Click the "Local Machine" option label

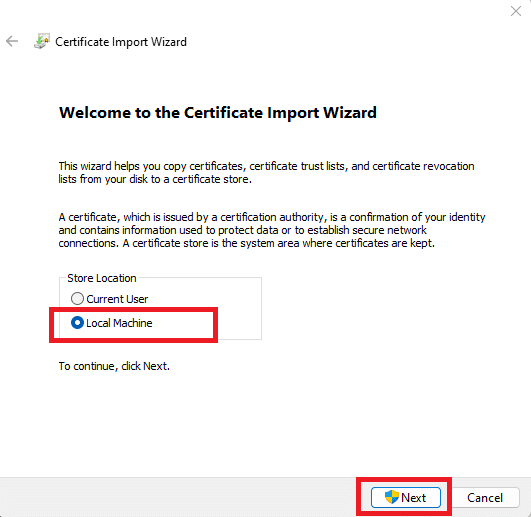point(119,323)
